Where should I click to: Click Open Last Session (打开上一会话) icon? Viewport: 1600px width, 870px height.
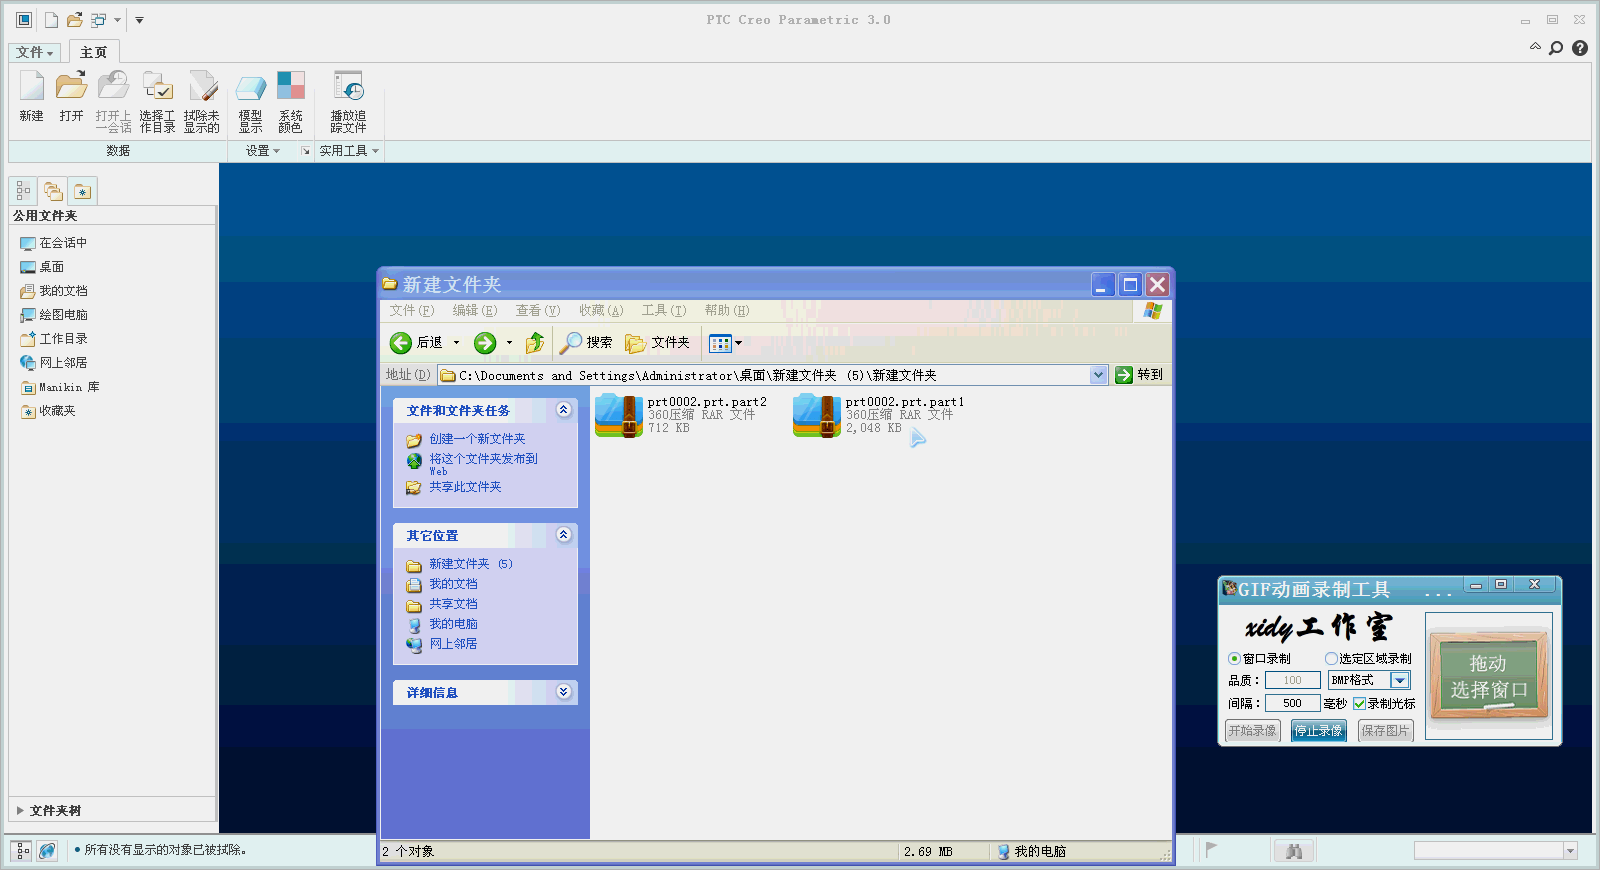113,101
